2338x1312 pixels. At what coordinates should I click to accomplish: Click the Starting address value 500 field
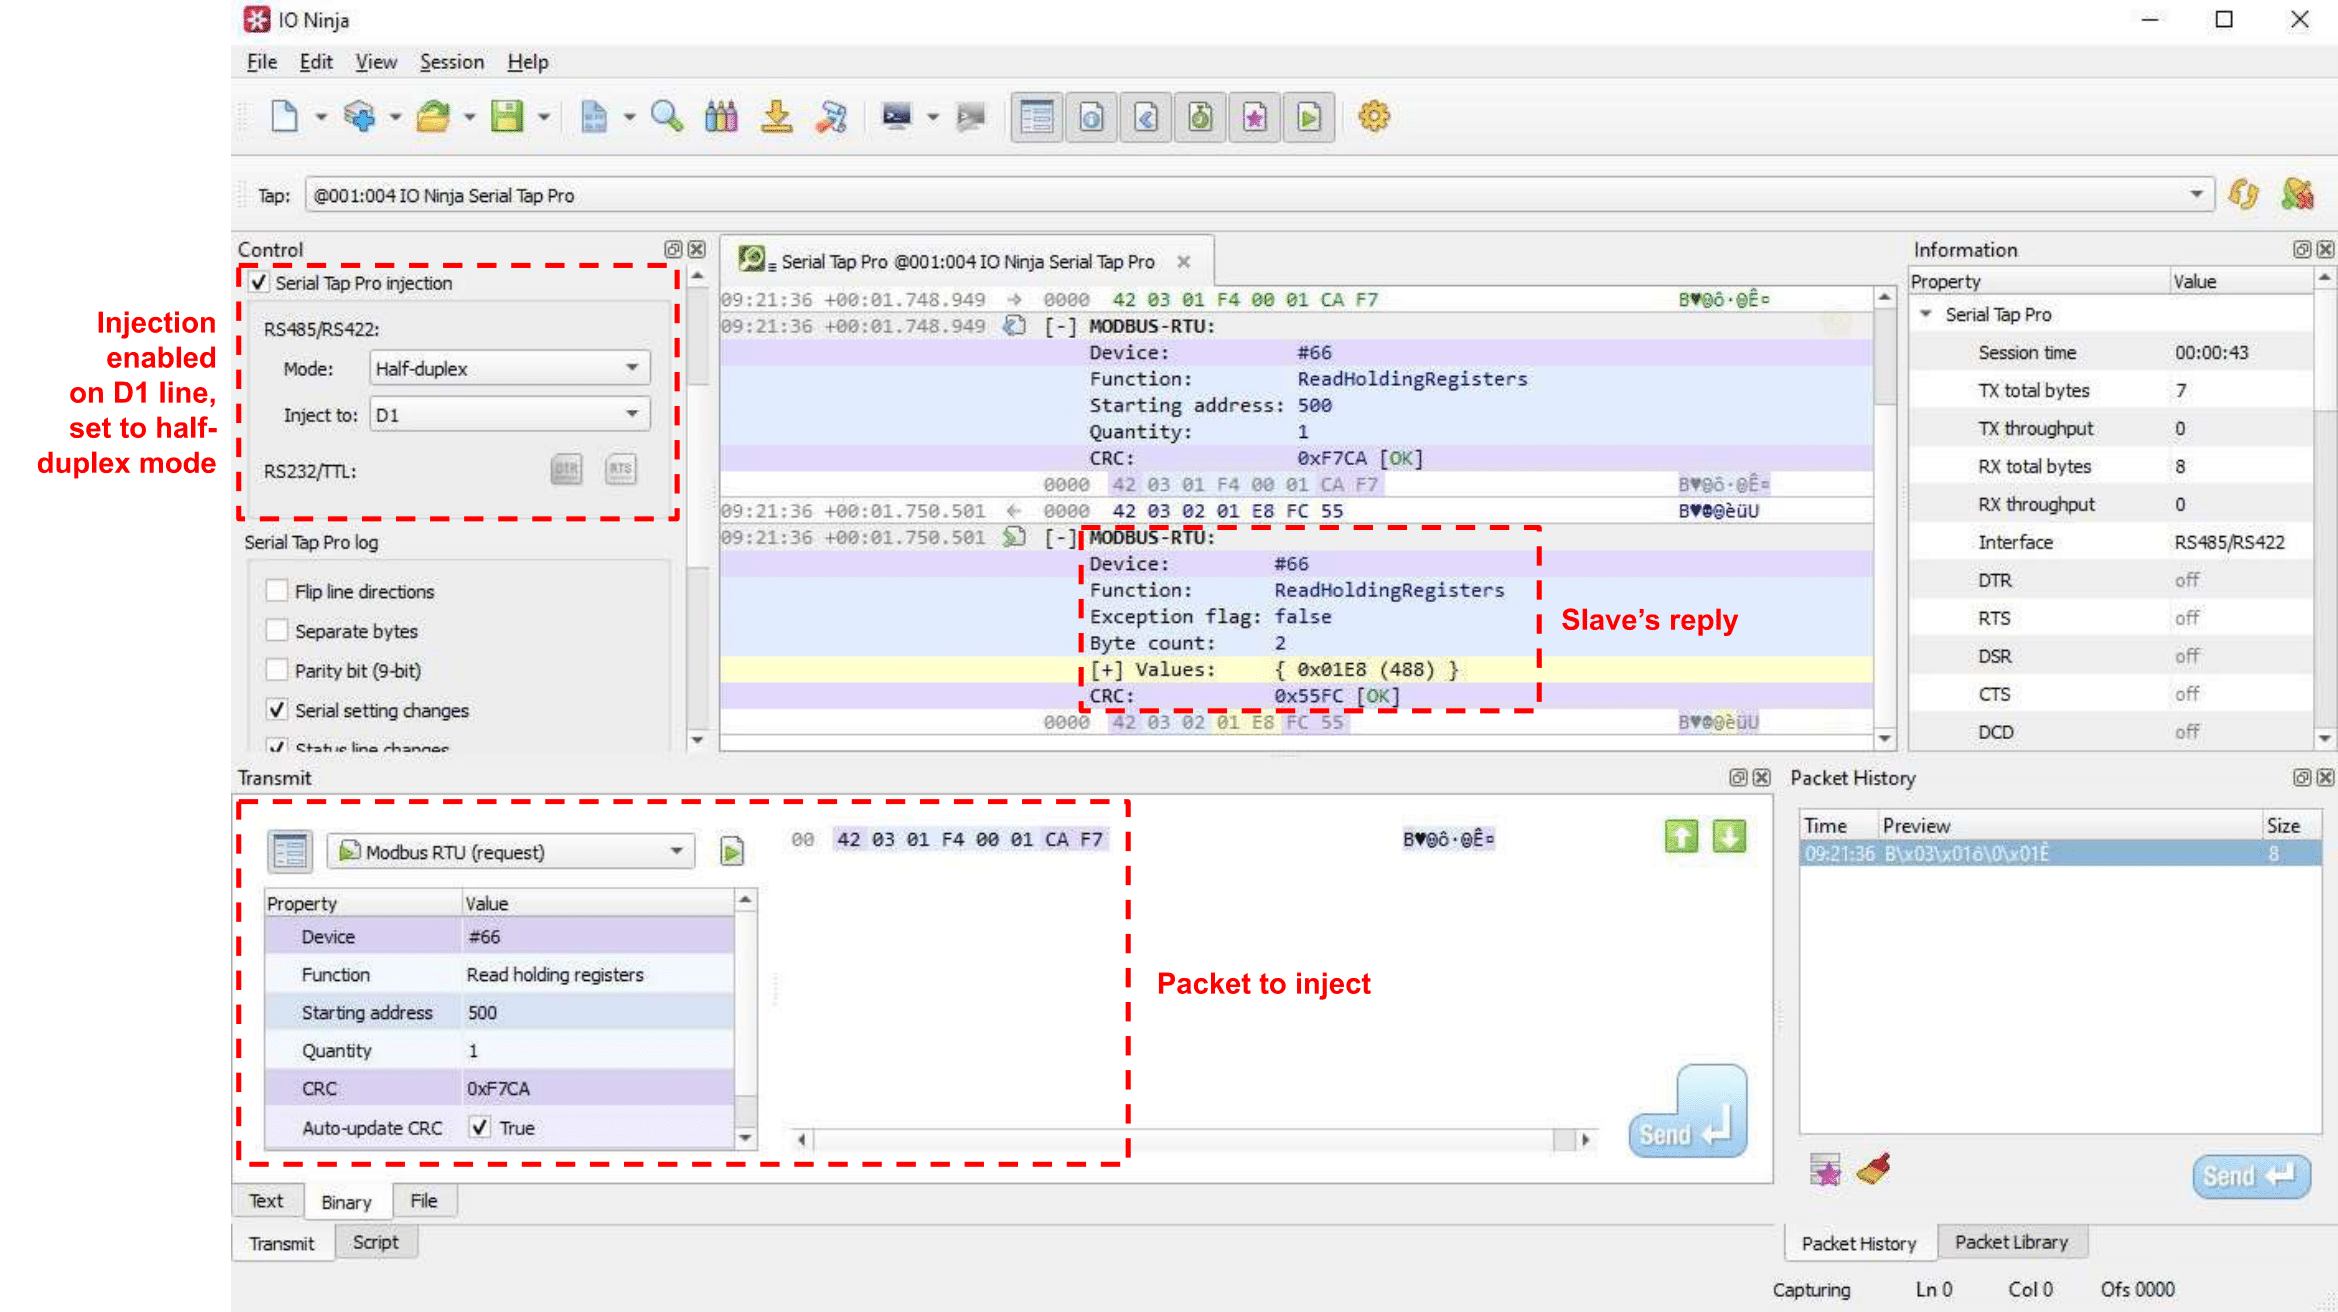[597, 1012]
